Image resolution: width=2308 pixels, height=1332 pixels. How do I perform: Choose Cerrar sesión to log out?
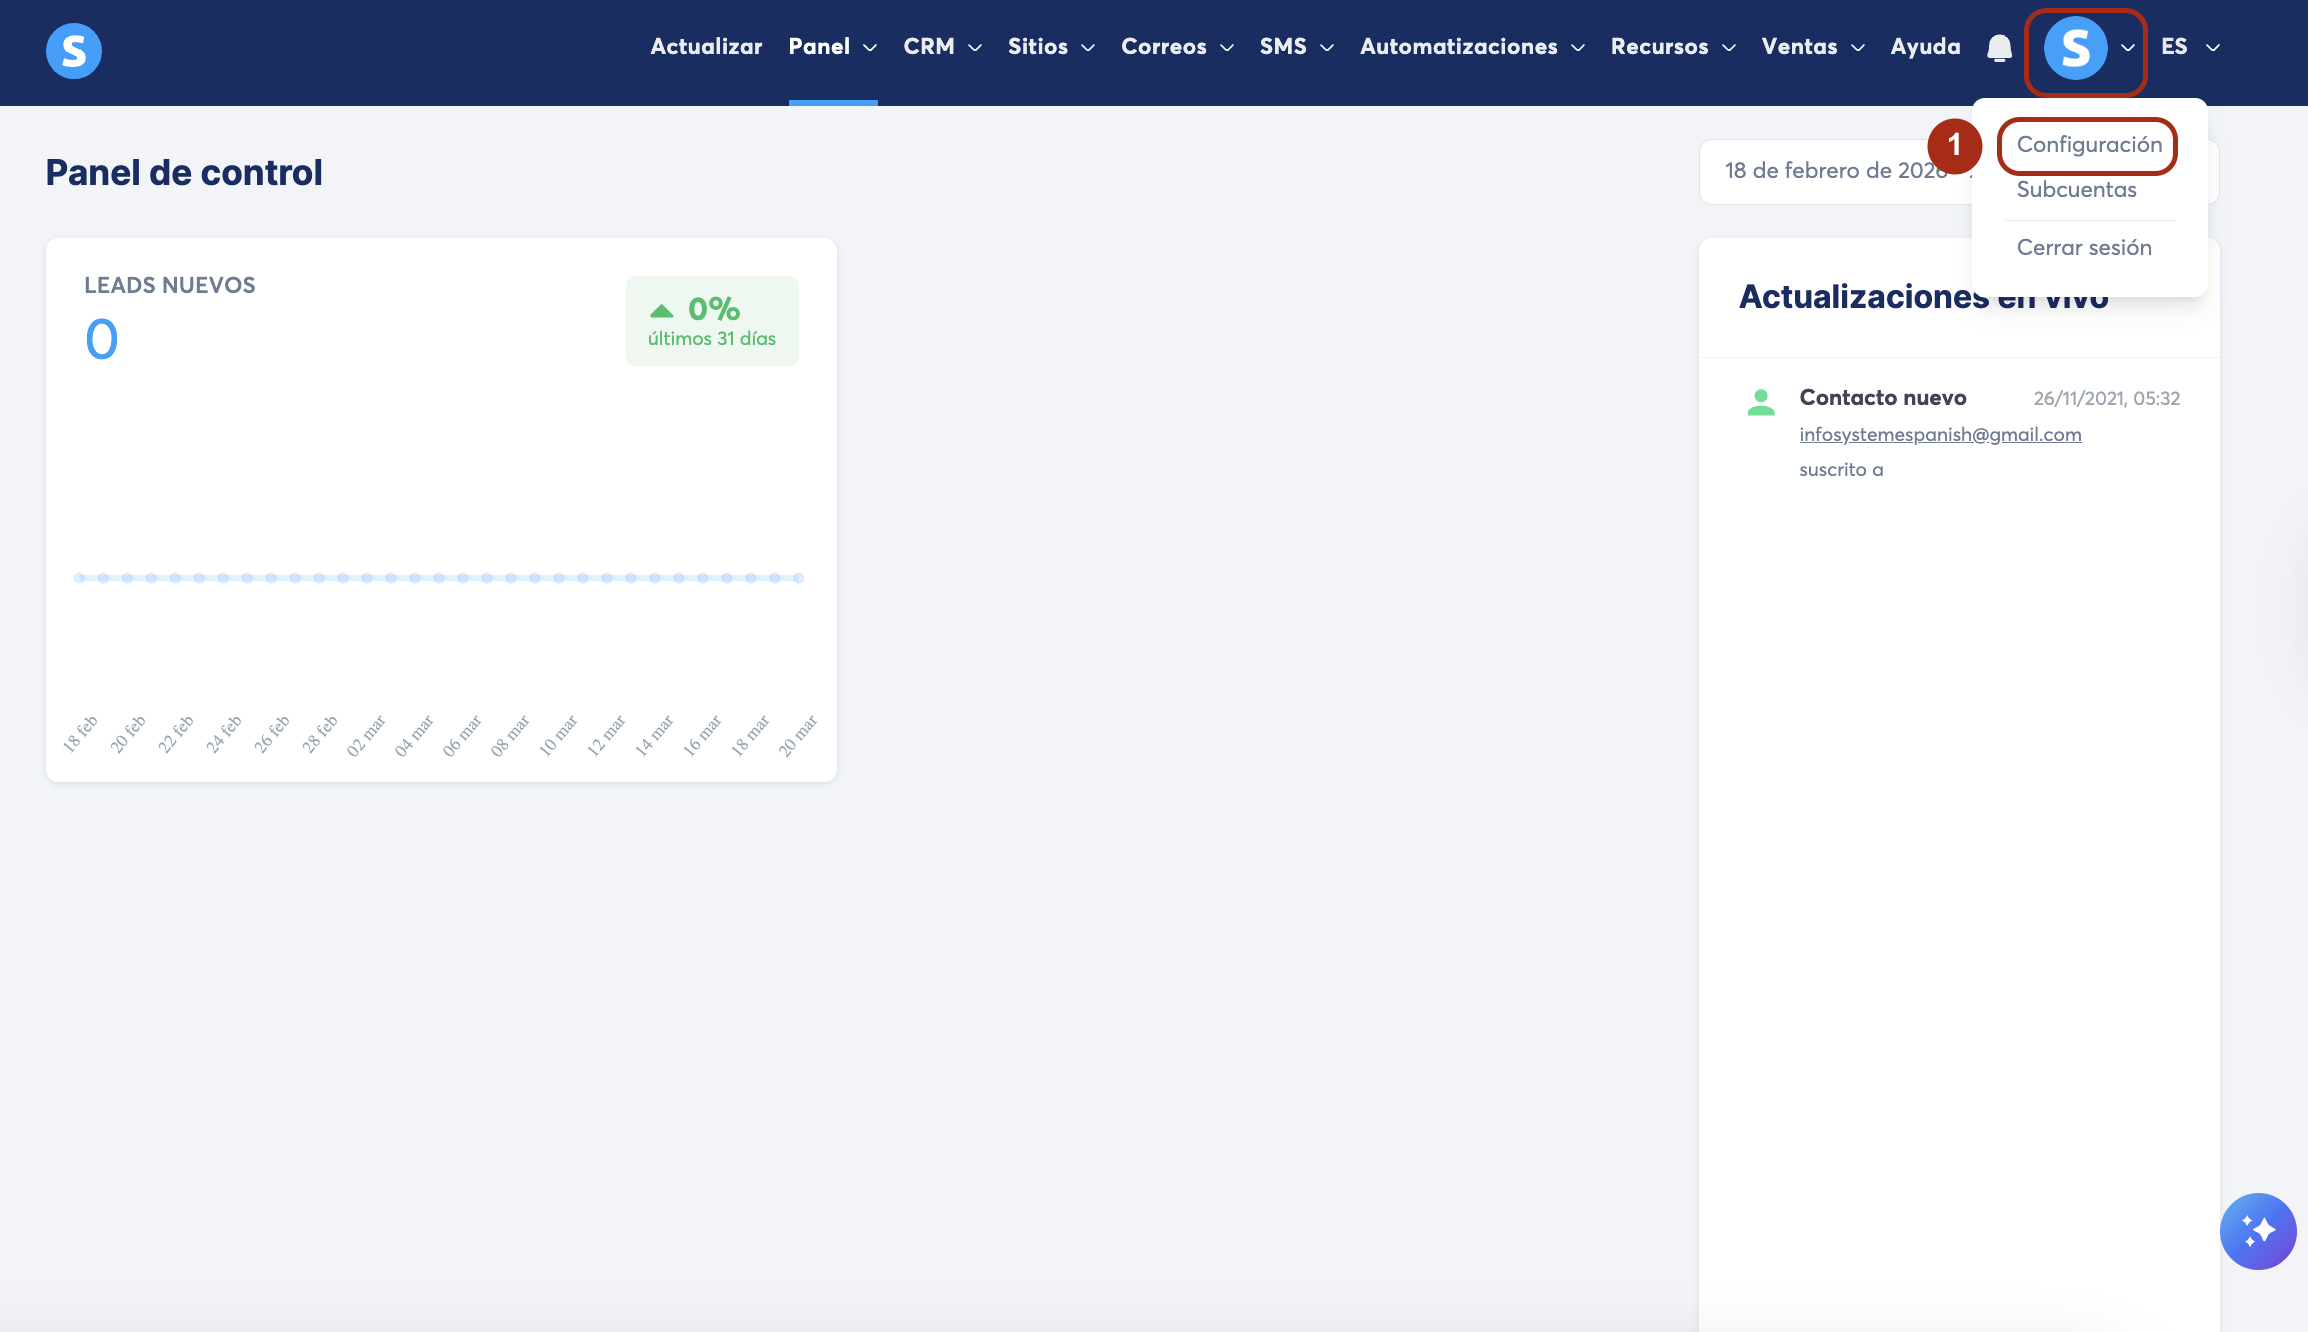coord(2083,248)
